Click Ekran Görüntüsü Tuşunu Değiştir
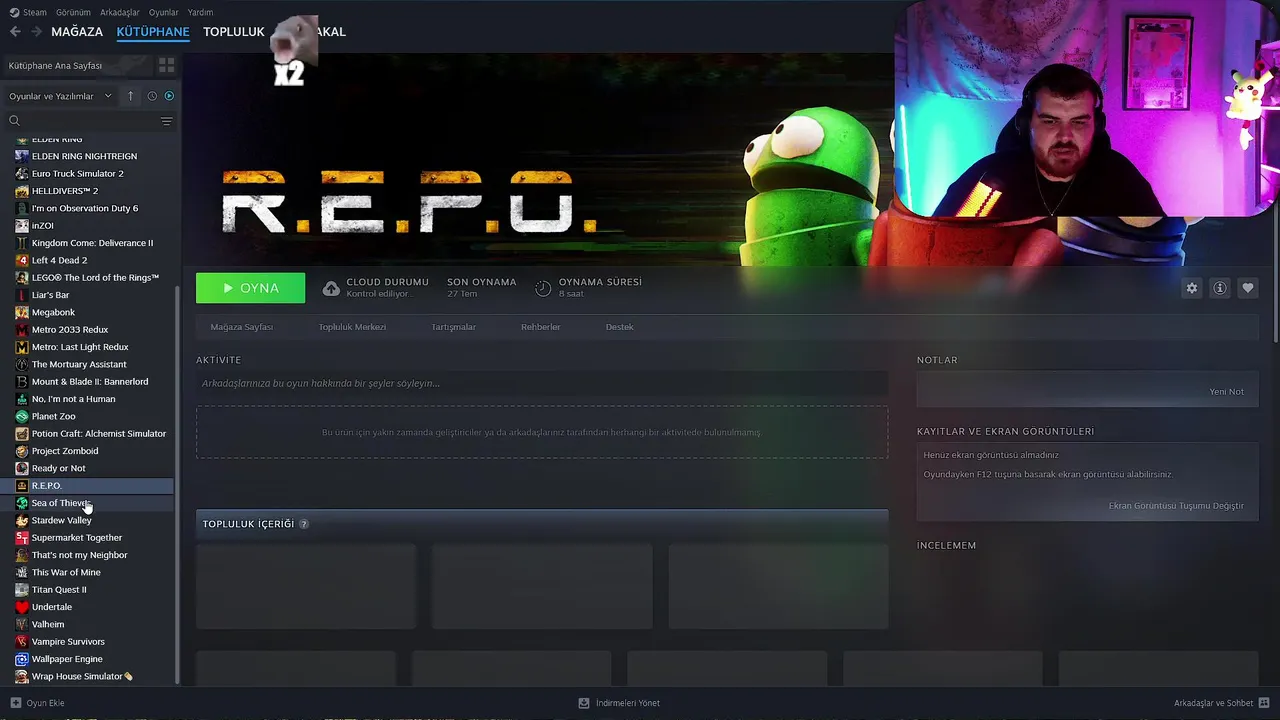 click(1176, 506)
